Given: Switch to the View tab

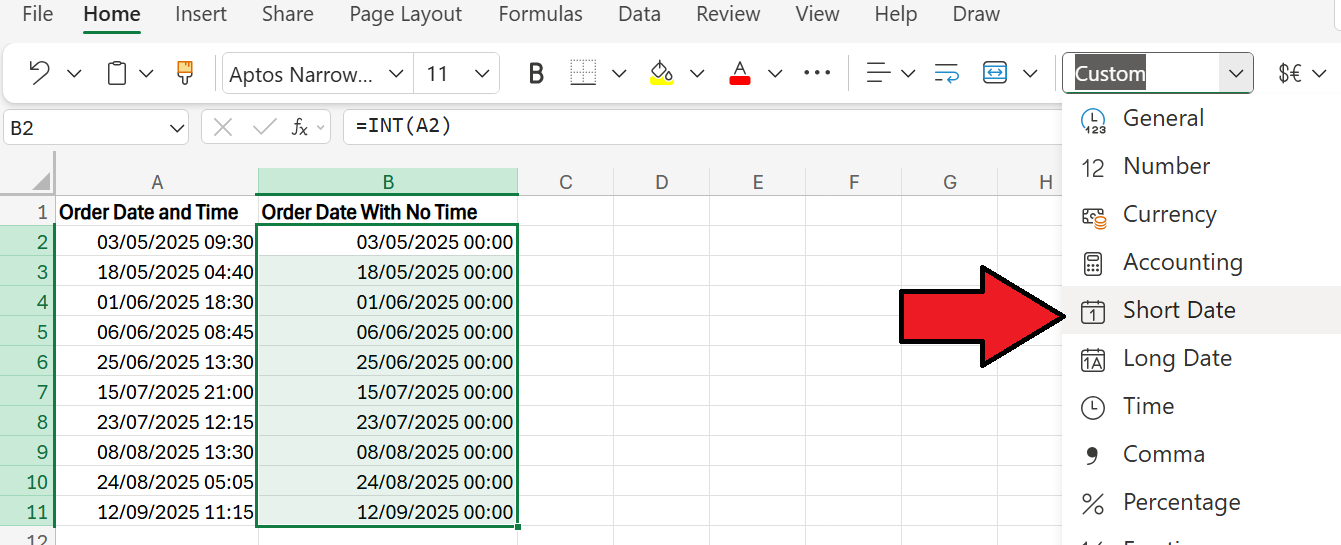Looking at the screenshot, I should (817, 14).
